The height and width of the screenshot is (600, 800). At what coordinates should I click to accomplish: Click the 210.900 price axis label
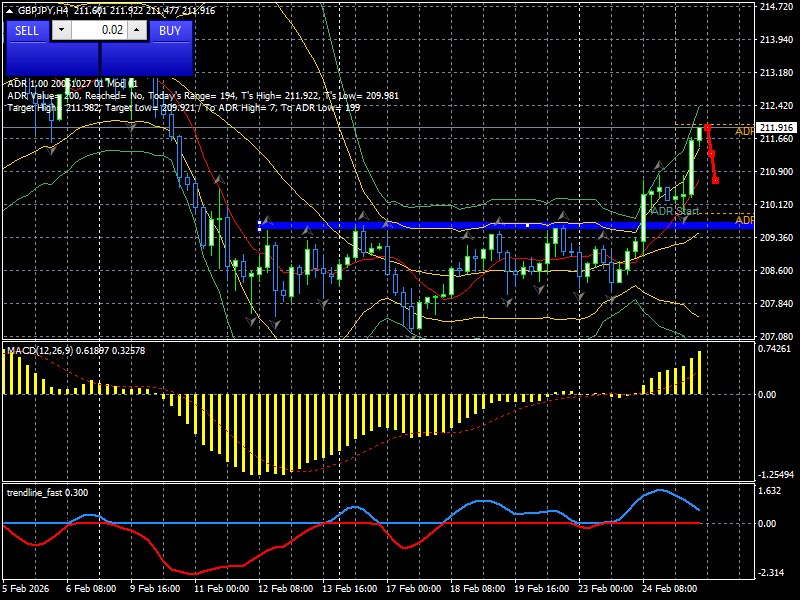click(776, 171)
